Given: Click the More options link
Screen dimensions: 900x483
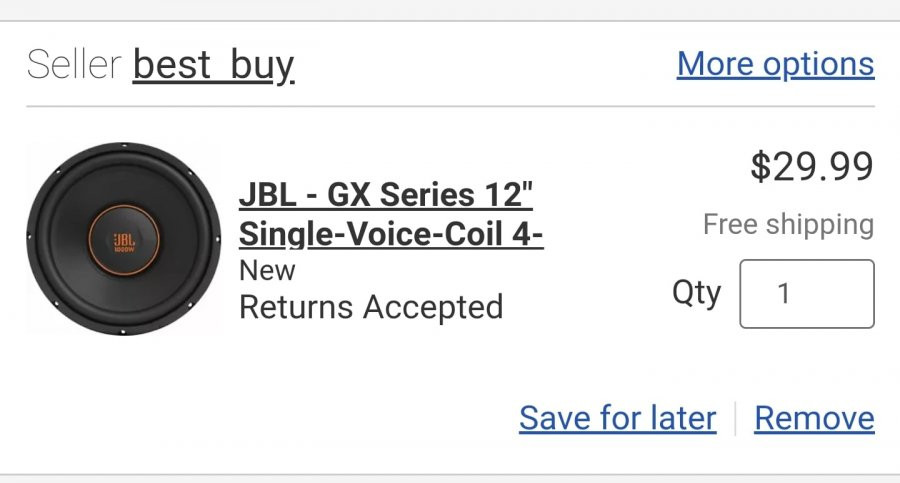Looking at the screenshot, I should coord(775,64).
